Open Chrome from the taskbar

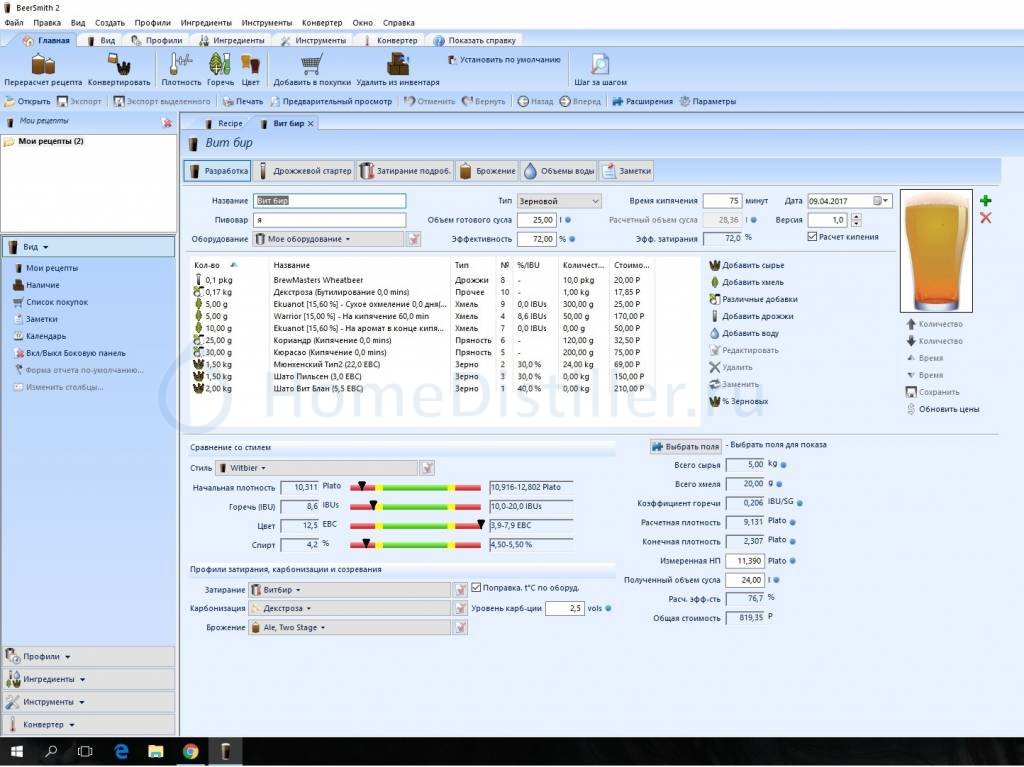pyautogui.click(x=190, y=751)
